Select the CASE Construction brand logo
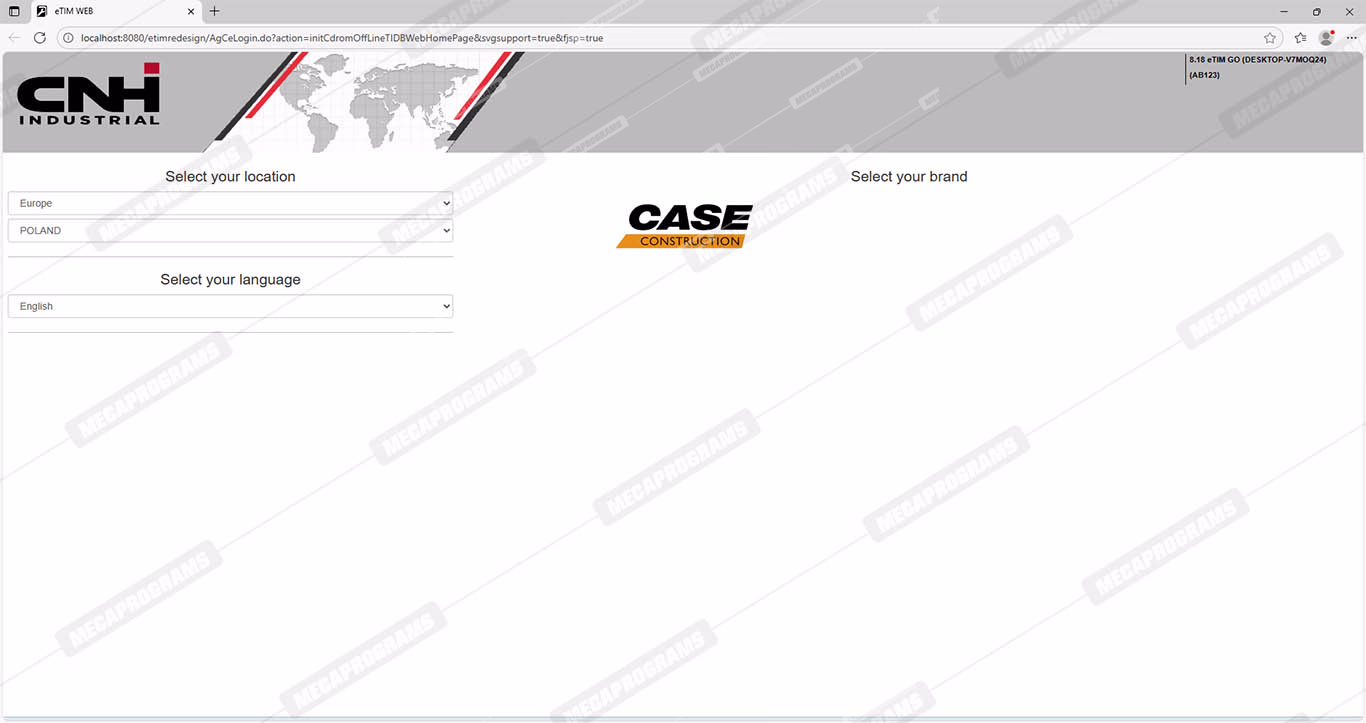 tap(684, 226)
